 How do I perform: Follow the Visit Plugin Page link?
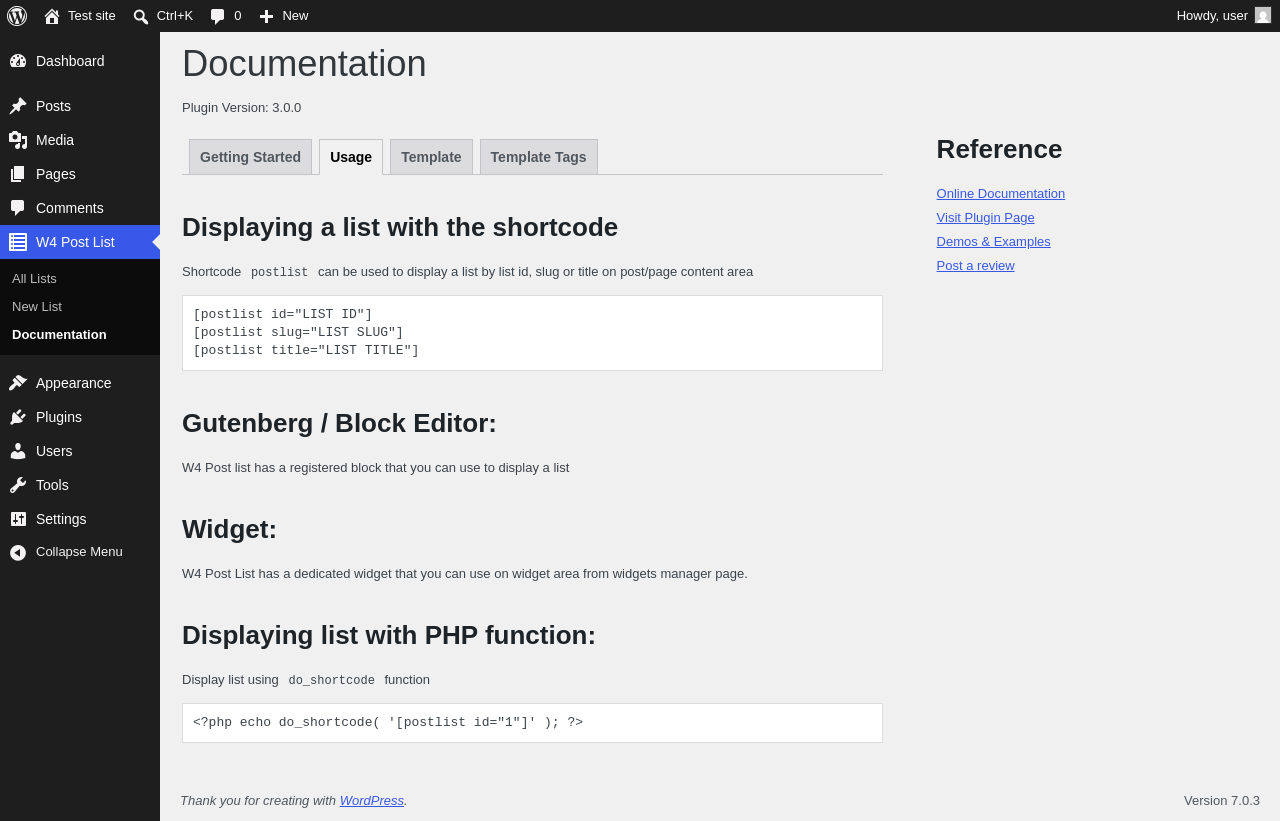pos(986,218)
